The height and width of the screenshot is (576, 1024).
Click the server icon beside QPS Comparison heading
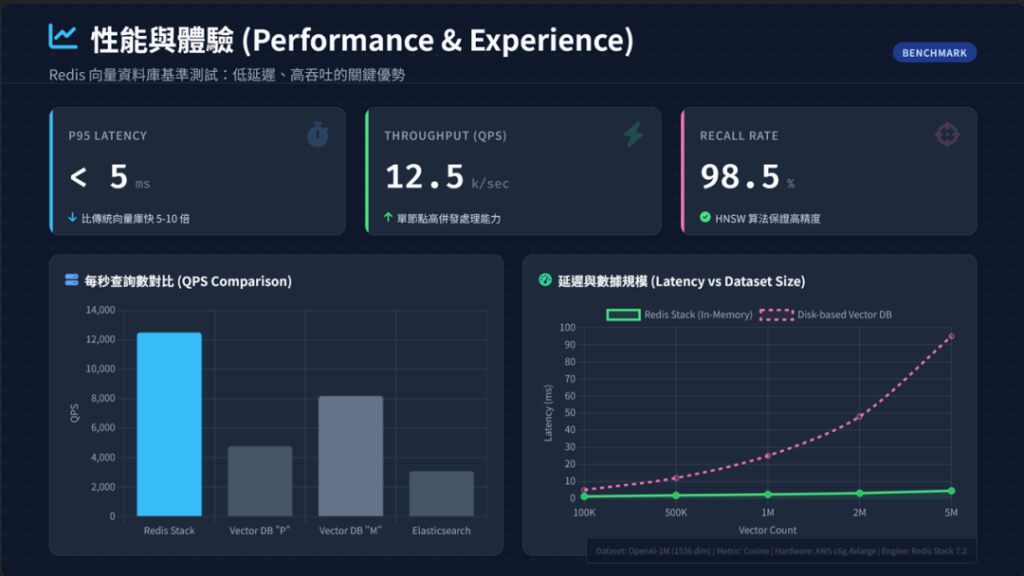tap(72, 281)
